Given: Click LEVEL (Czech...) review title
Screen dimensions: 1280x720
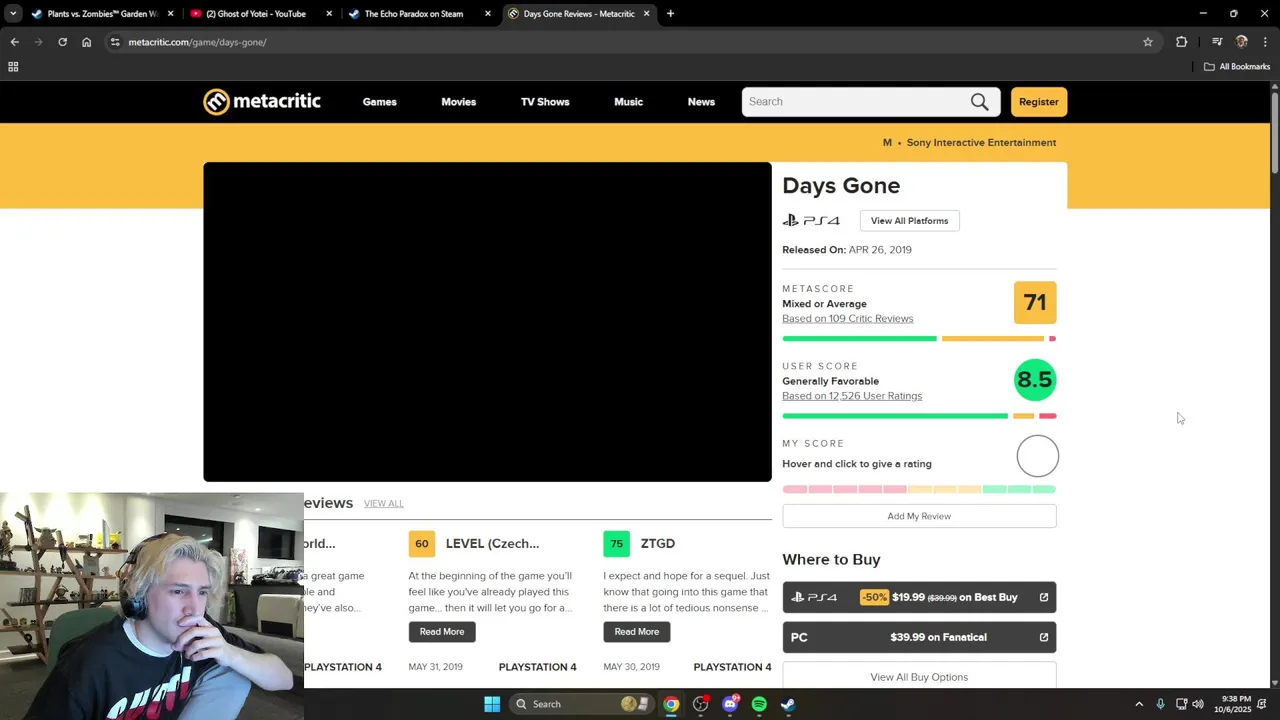Looking at the screenshot, I should tap(492, 544).
